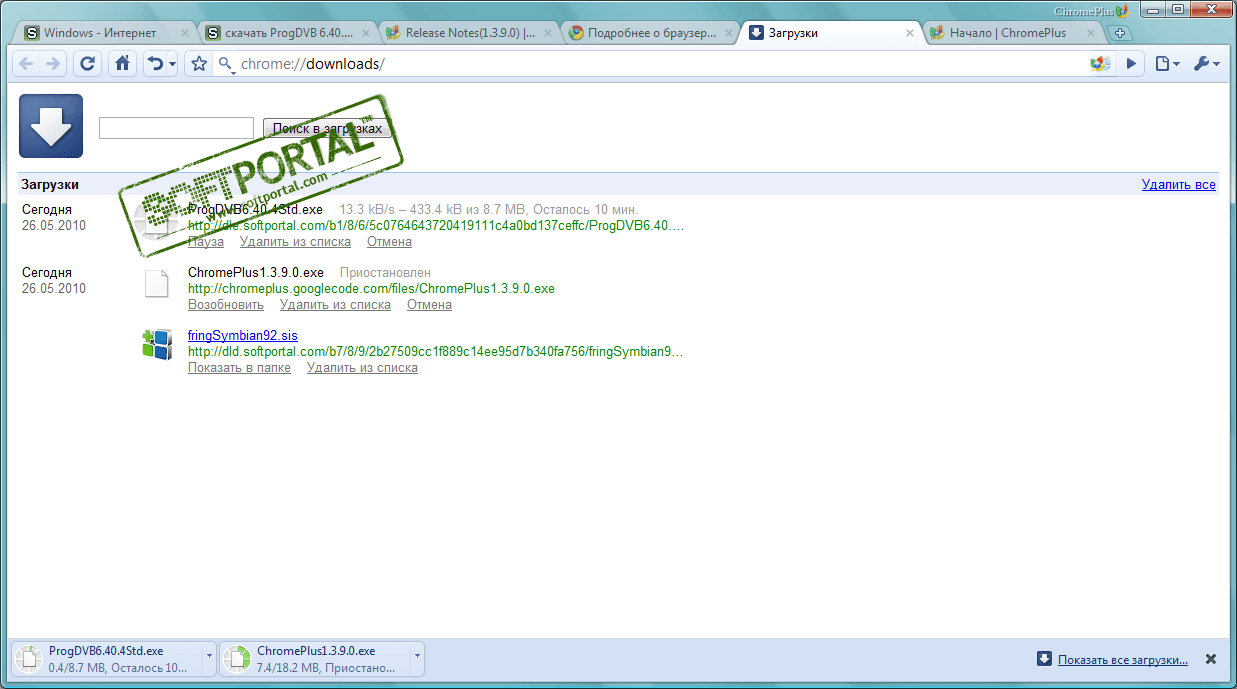Click the download arrow icon beside Показать все загрузки
The height and width of the screenshot is (689, 1237).
tap(1045, 659)
